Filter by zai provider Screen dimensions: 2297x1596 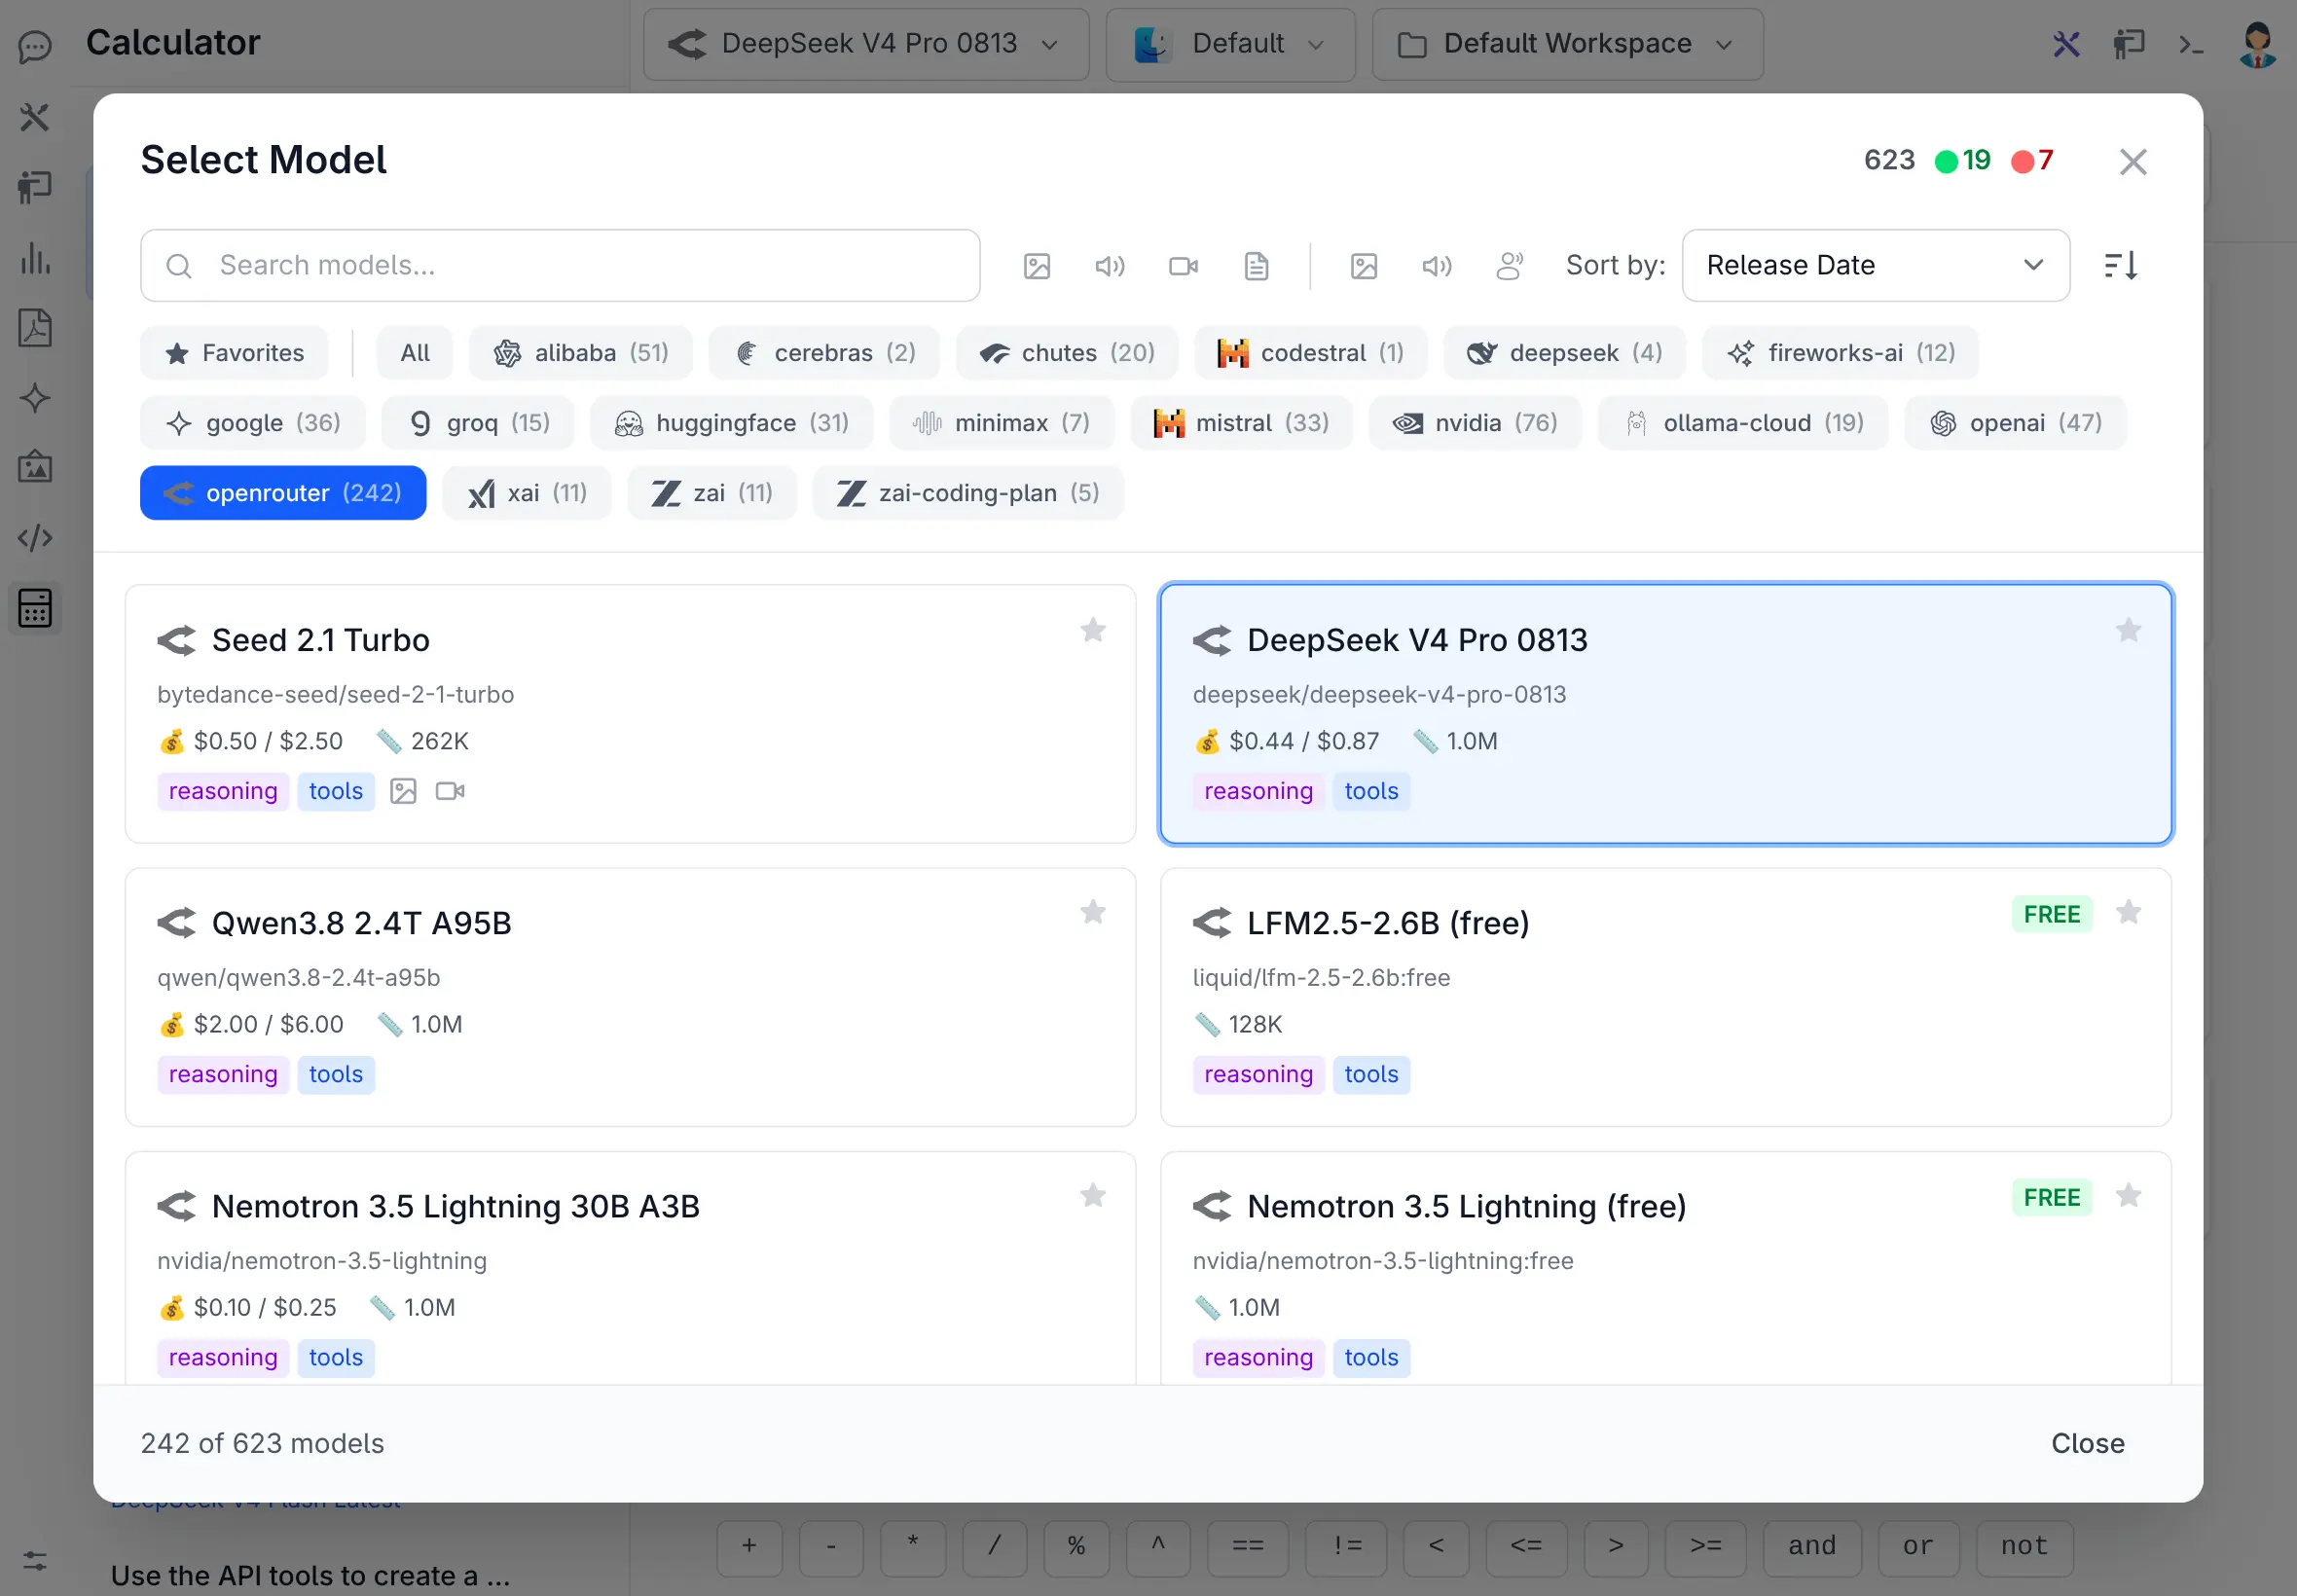pos(712,493)
